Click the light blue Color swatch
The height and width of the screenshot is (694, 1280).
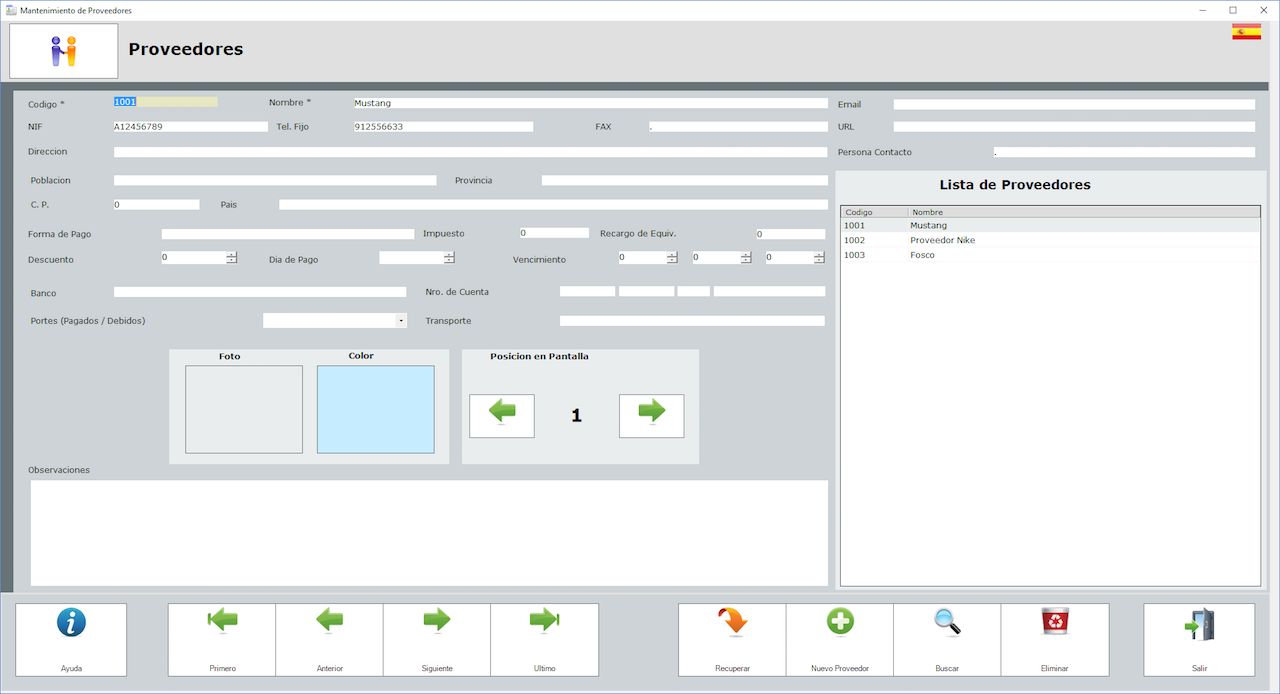[x=375, y=409]
